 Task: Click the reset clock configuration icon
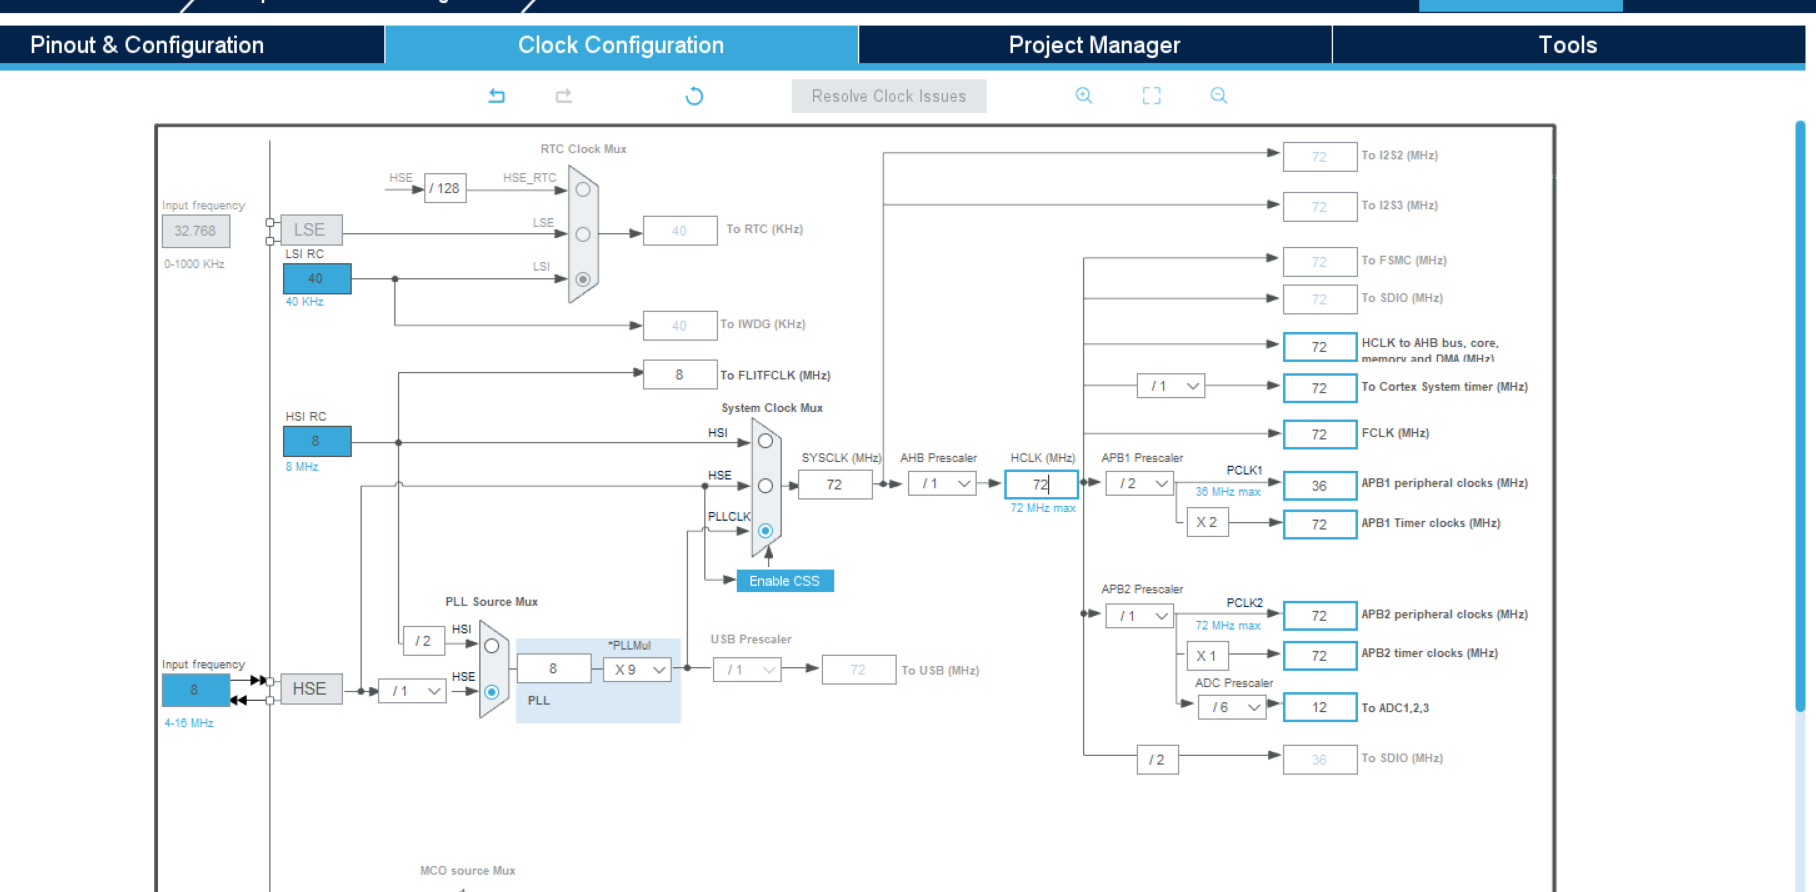(694, 96)
